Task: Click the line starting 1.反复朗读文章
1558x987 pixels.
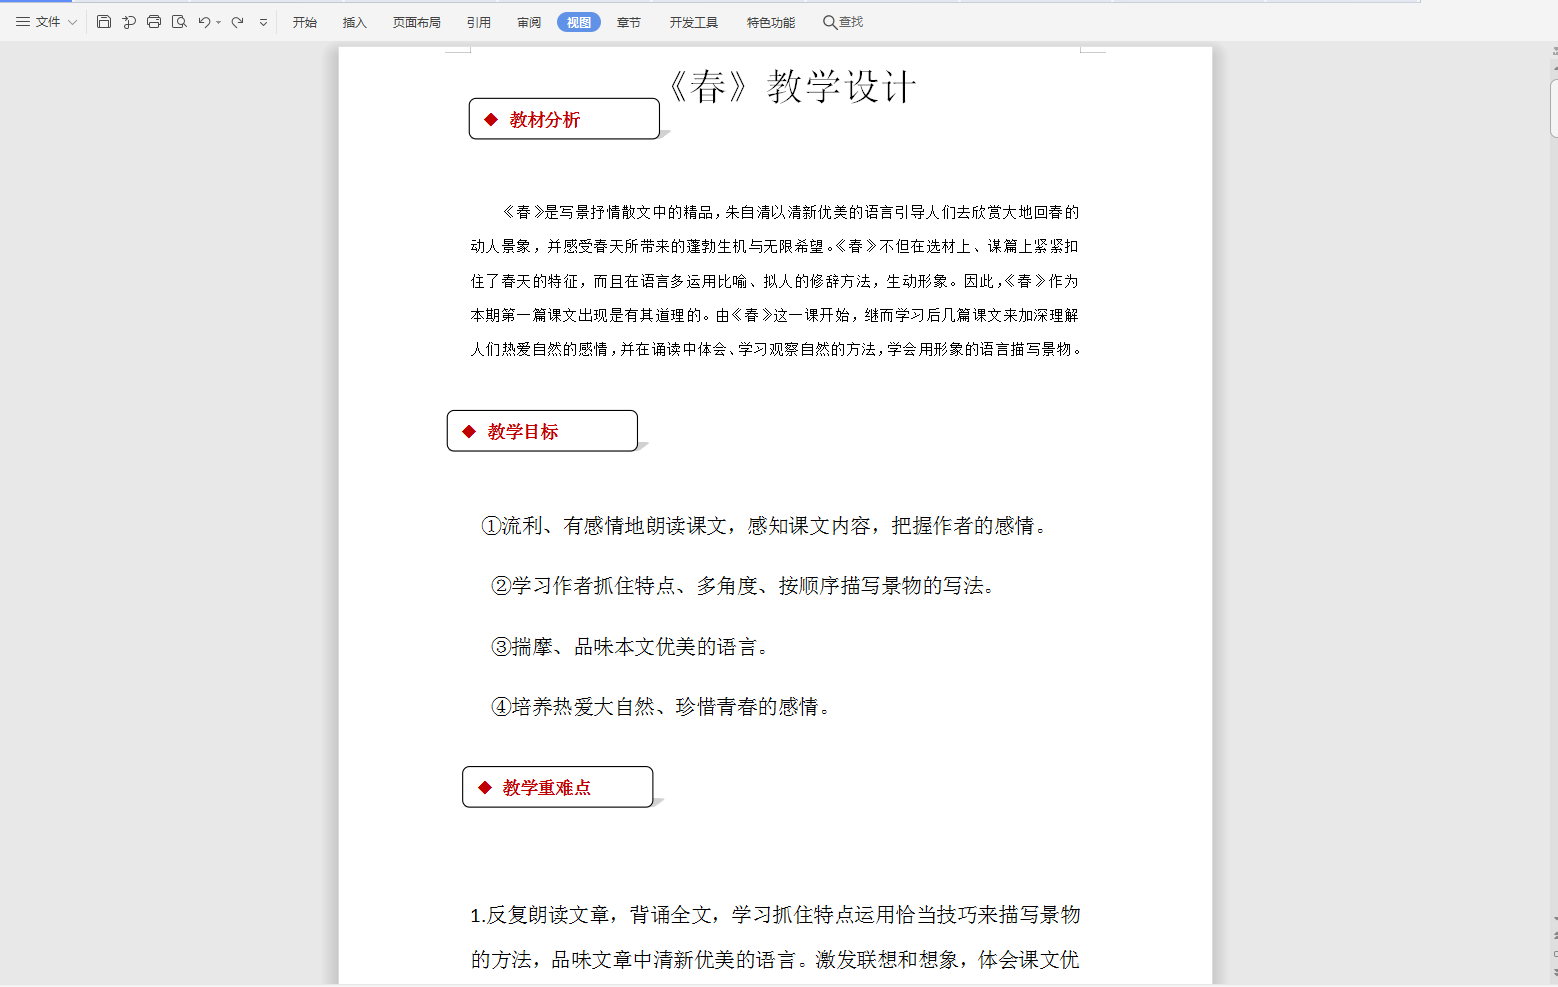Action: [x=775, y=915]
